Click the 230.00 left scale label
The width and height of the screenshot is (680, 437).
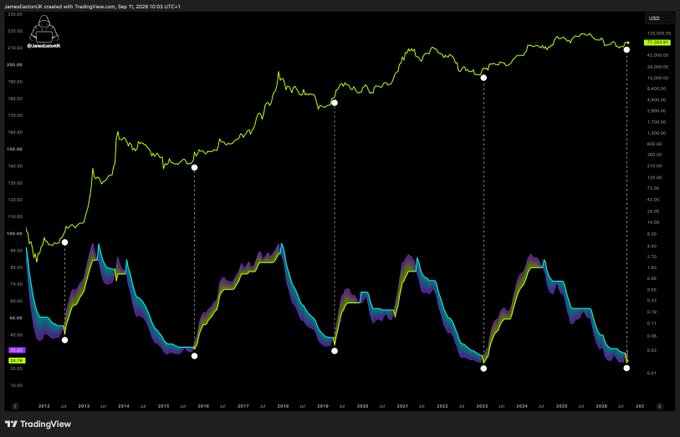click(16, 14)
